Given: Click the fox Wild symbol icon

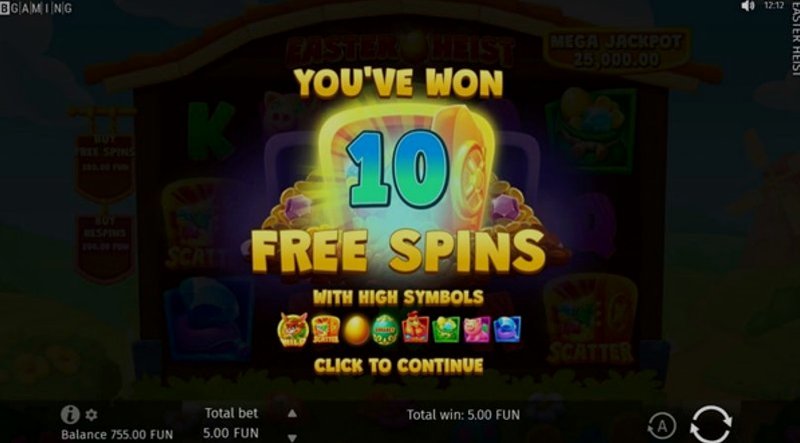Looking at the screenshot, I should (x=293, y=330).
